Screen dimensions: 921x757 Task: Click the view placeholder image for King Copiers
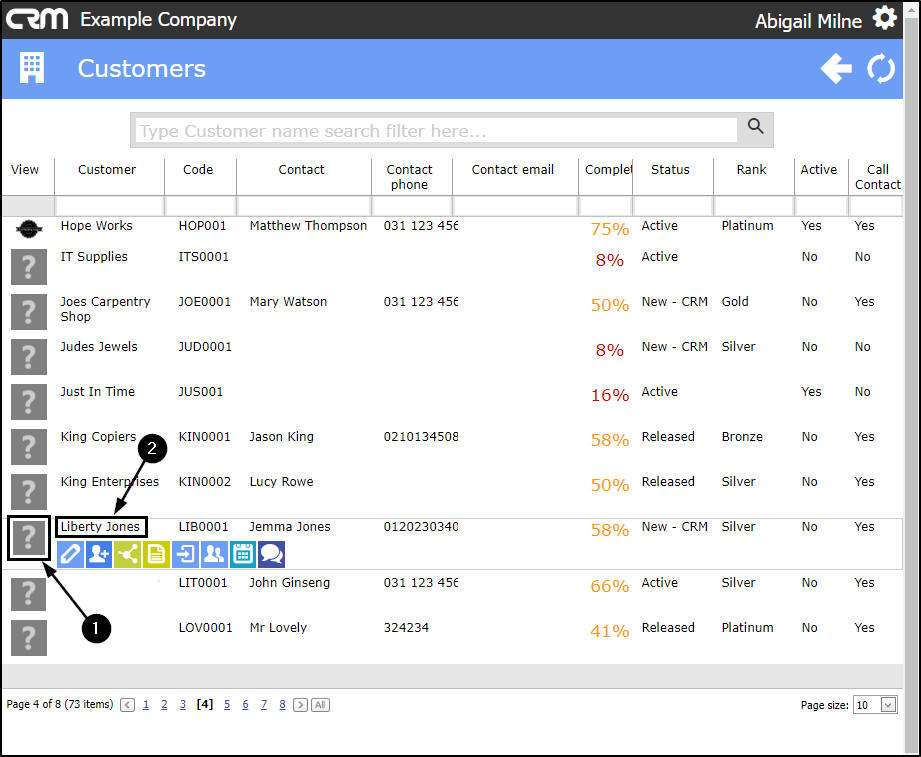point(29,447)
